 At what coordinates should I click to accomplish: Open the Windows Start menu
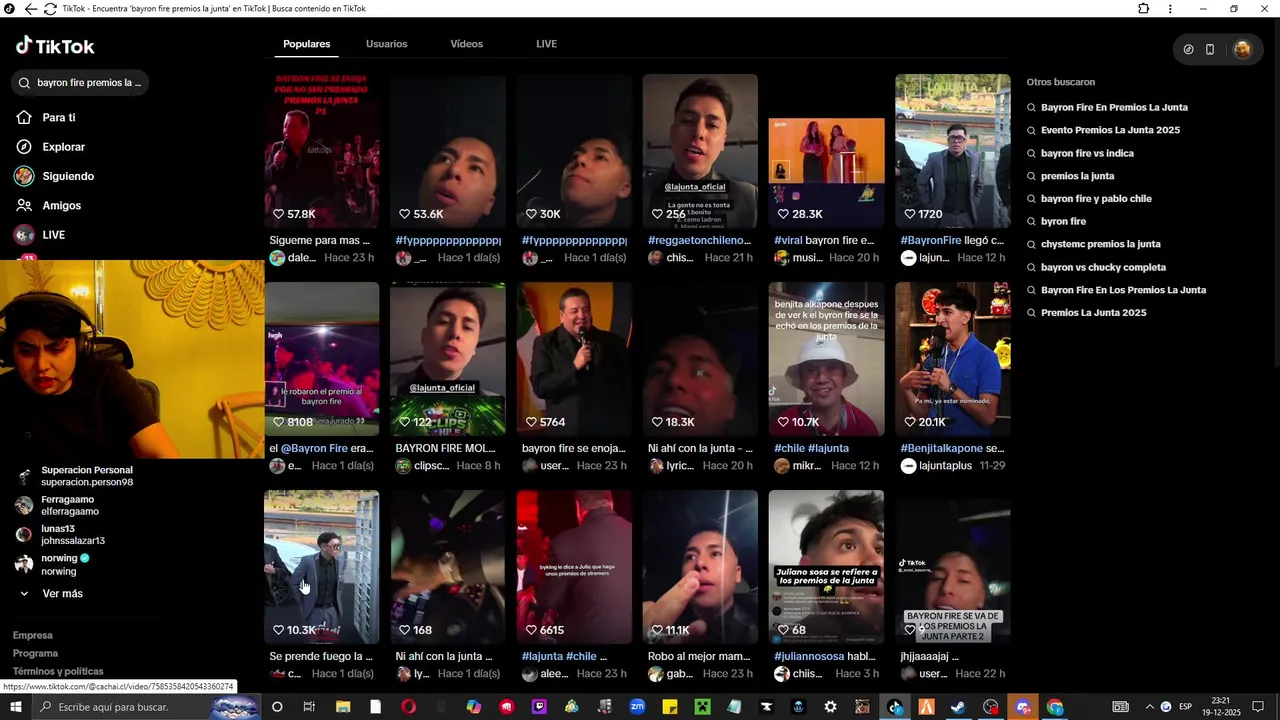tap(15, 707)
